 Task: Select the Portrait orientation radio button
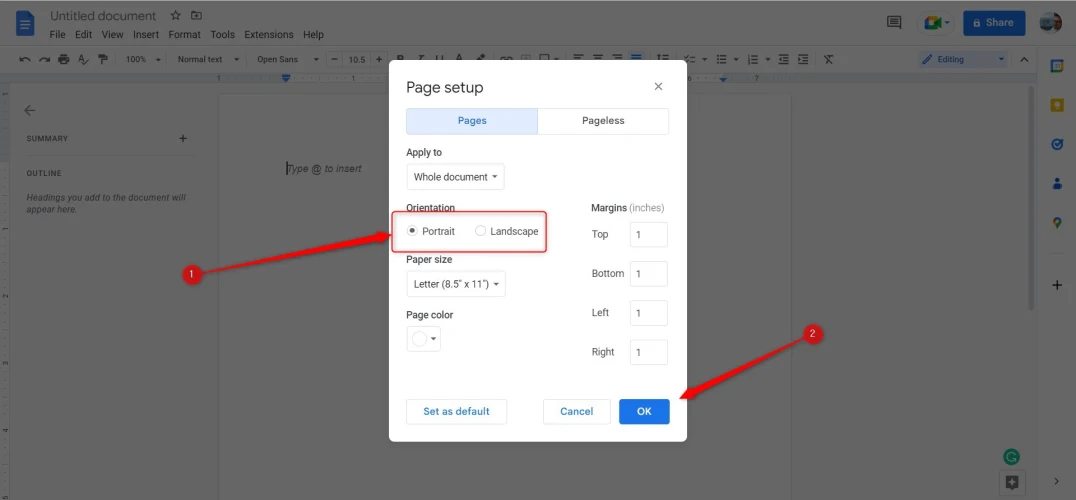[413, 231]
